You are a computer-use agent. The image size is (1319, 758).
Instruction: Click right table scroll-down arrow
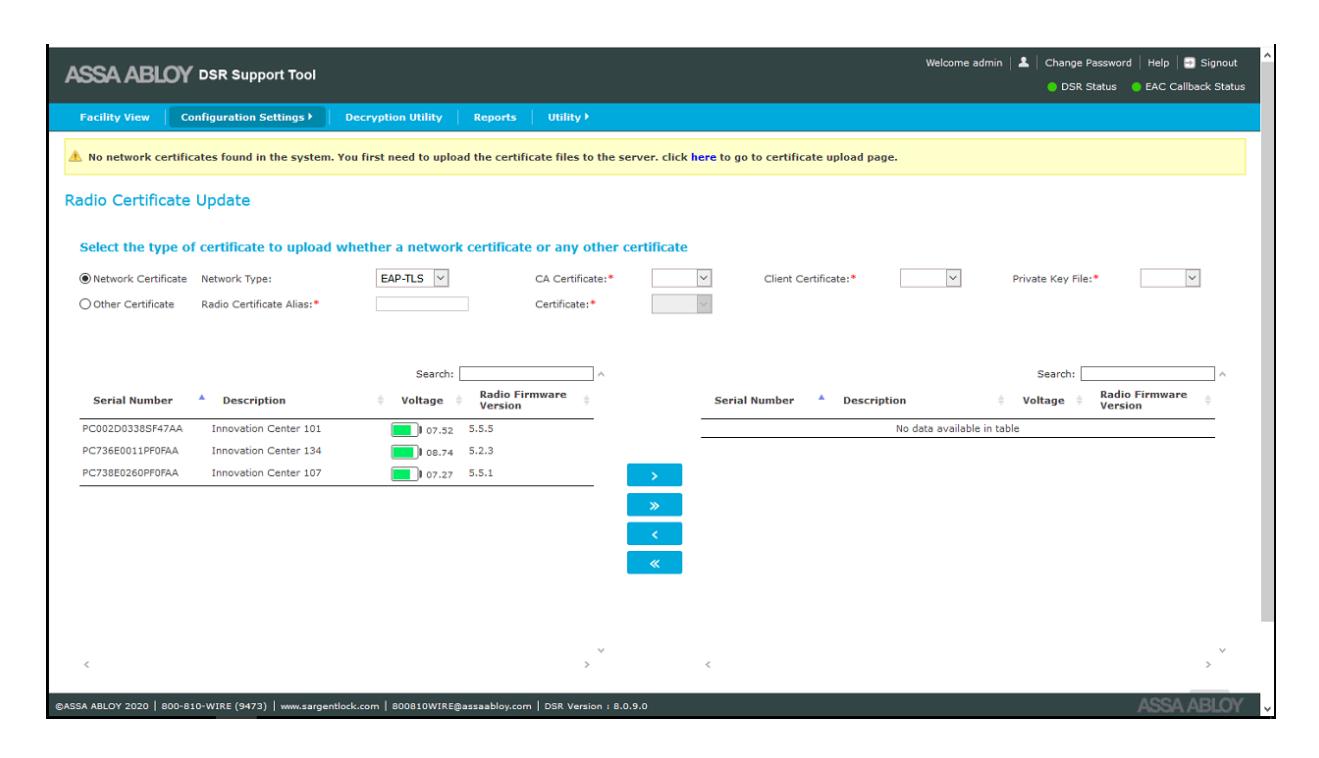click(x=1223, y=649)
